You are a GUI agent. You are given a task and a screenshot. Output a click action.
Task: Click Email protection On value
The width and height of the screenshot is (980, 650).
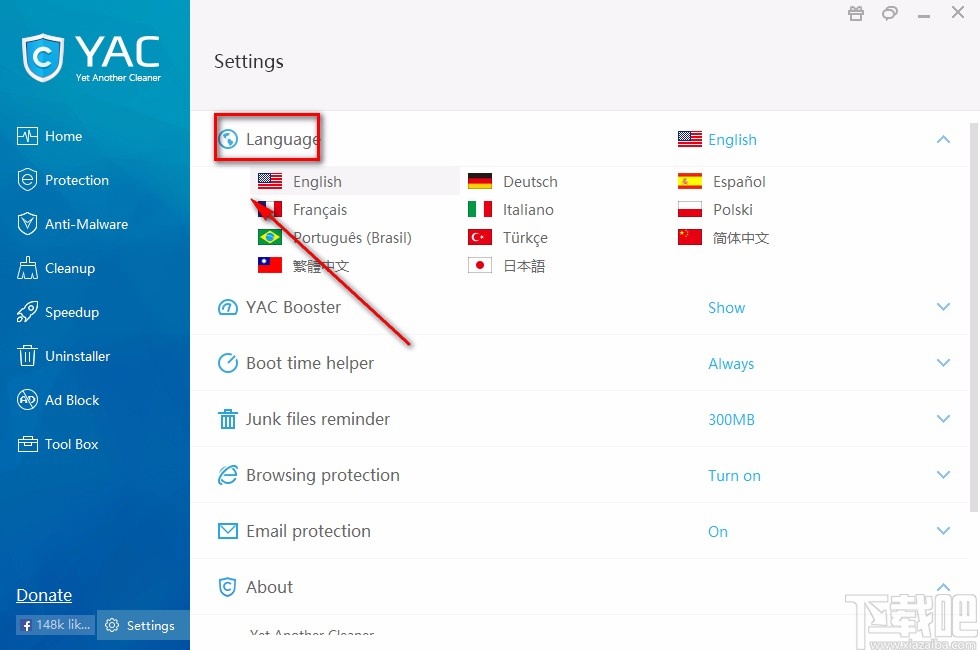click(718, 531)
